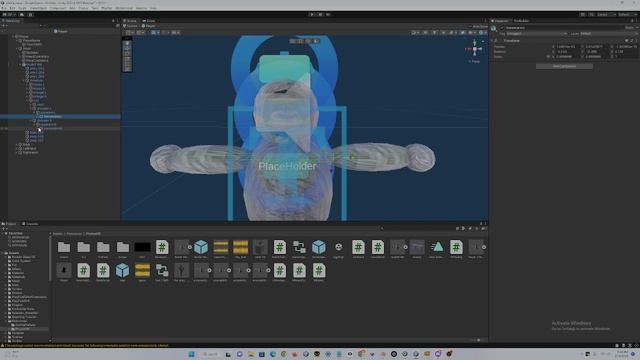The image size is (640, 360).
Task: Open the Windows Start menu
Action: [x=191, y=354]
